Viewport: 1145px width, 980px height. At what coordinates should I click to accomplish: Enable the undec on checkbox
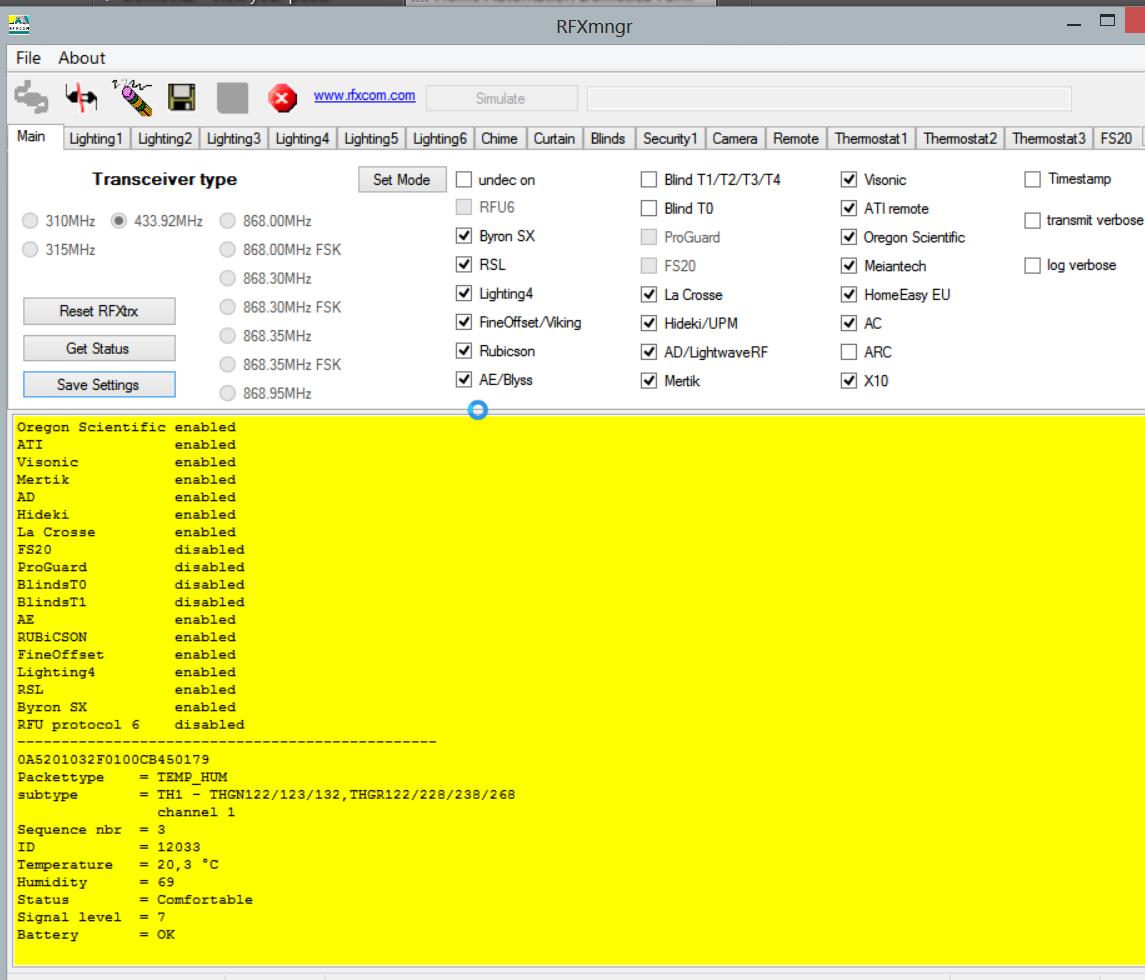pyautogui.click(x=464, y=180)
